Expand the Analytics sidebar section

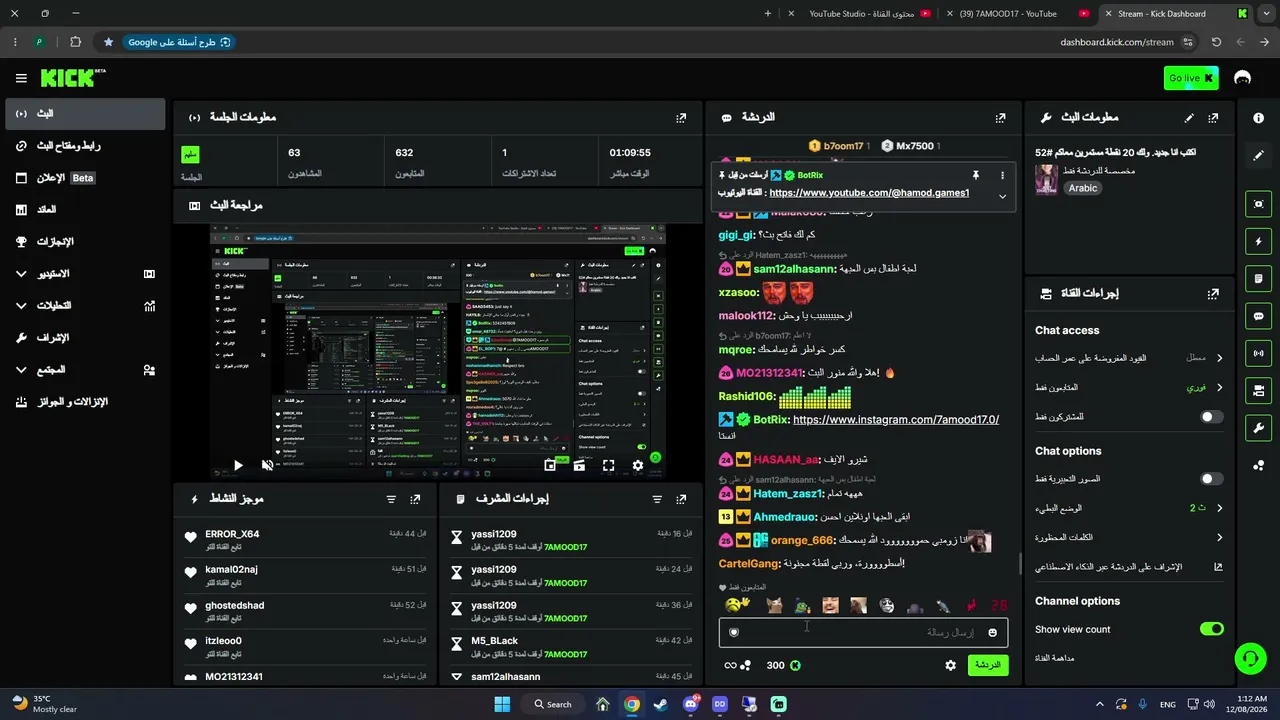point(85,306)
